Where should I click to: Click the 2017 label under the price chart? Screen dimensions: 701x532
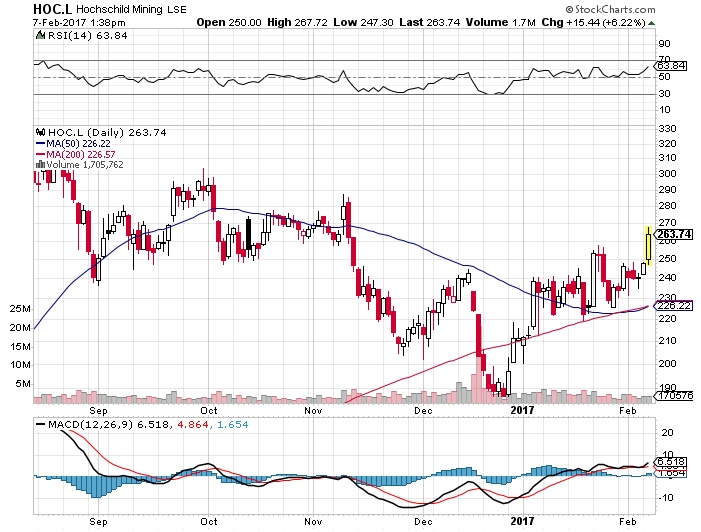[522, 410]
